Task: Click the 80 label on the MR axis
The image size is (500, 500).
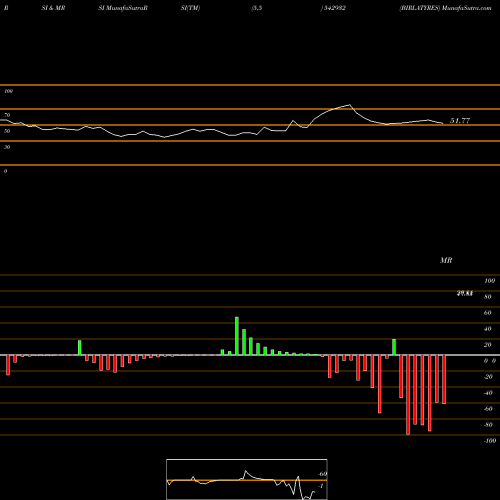Action: [488, 297]
